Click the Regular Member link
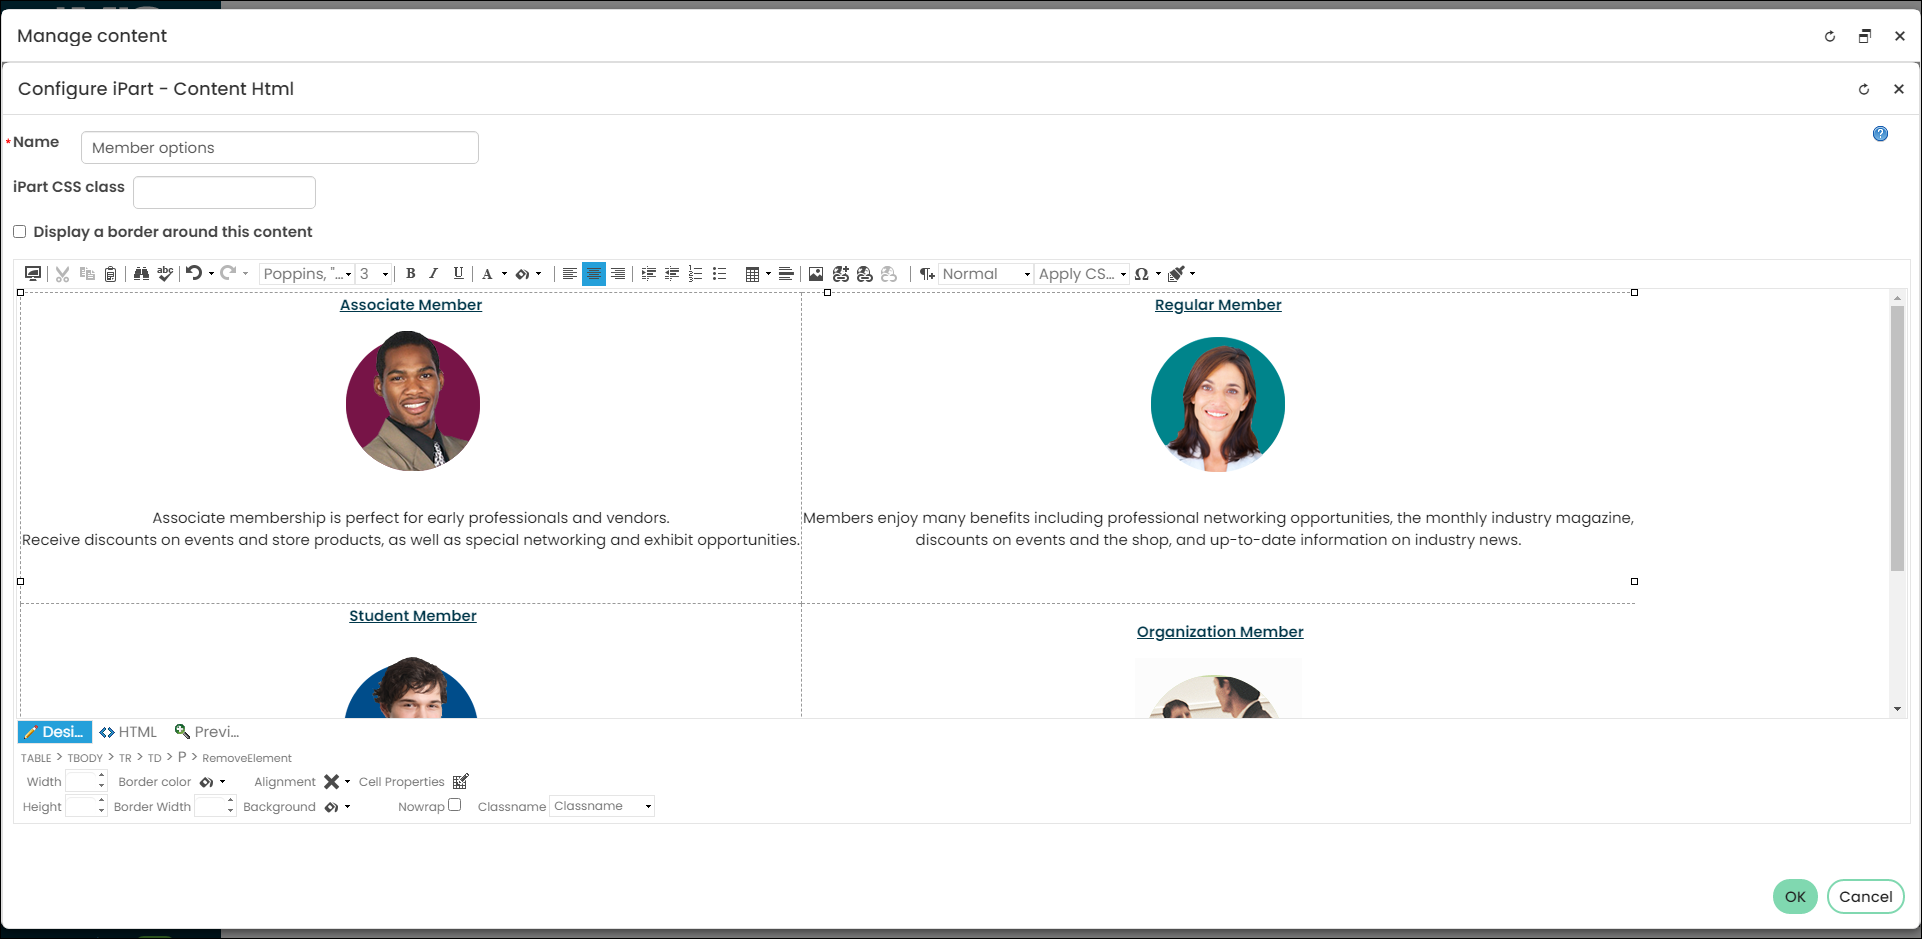The height and width of the screenshot is (939, 1922). click(x=1218, y=305)
